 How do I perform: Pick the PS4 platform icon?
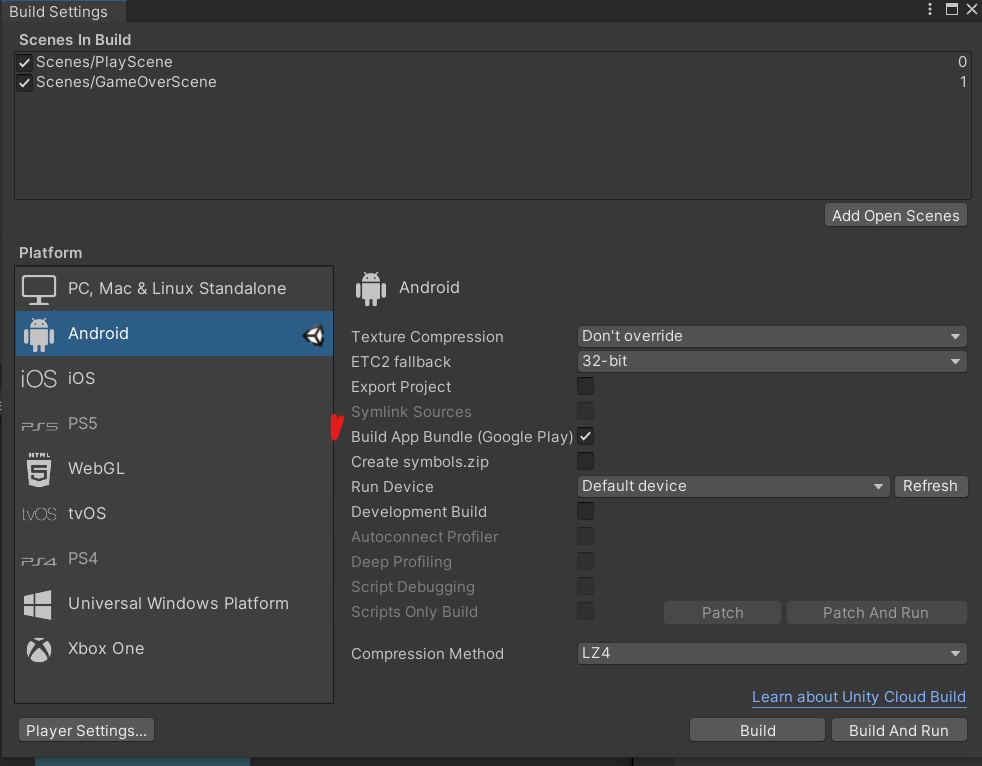tap(39, 560)
